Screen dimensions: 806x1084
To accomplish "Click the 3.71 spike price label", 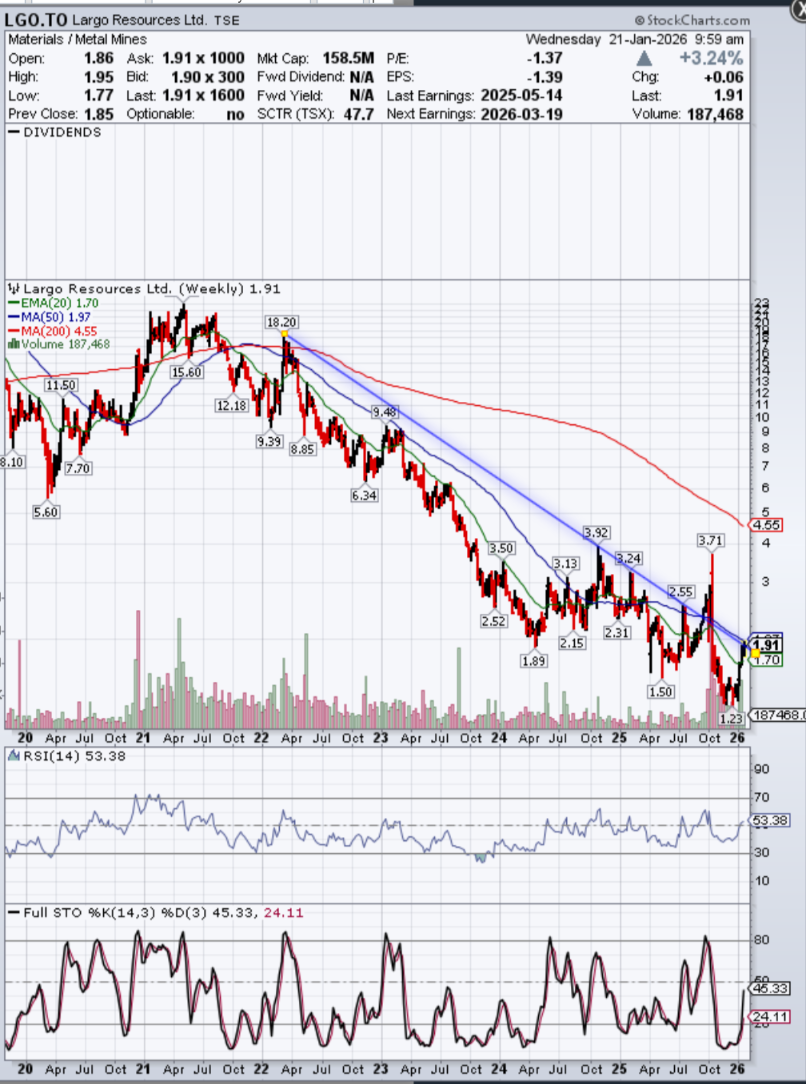I will (711, 541).
